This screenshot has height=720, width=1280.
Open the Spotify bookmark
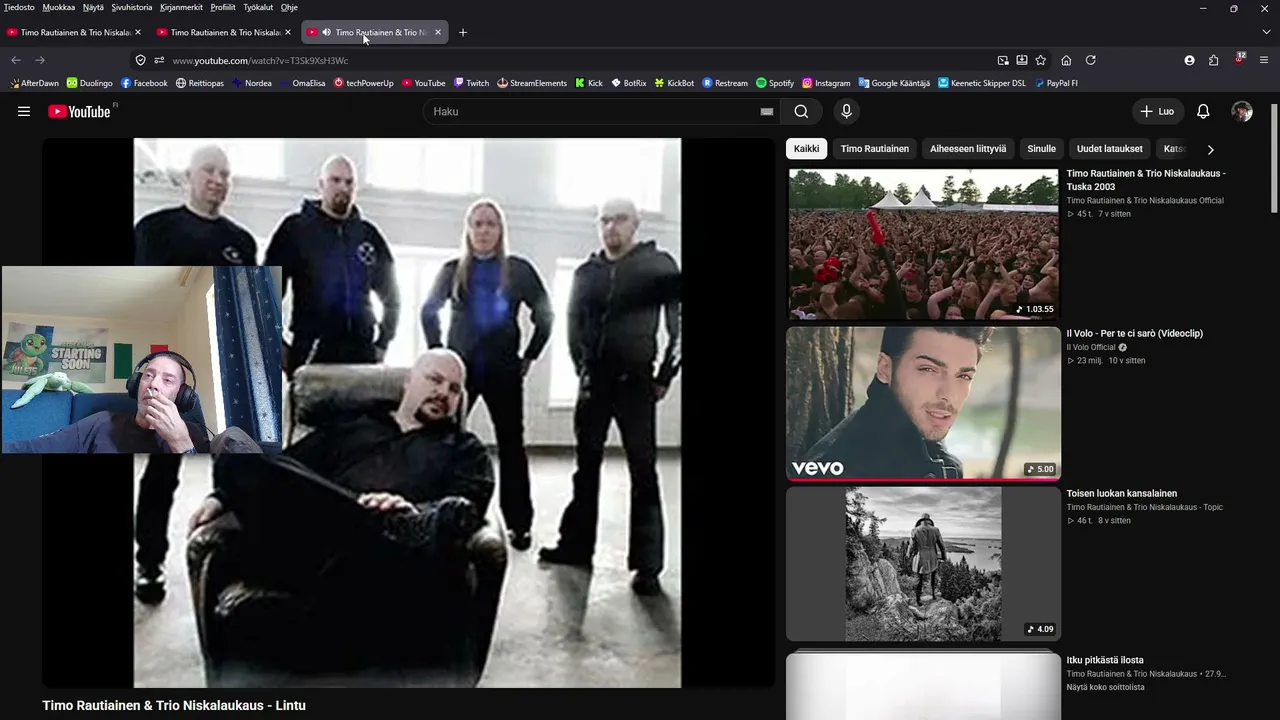(x=775, y=83)
